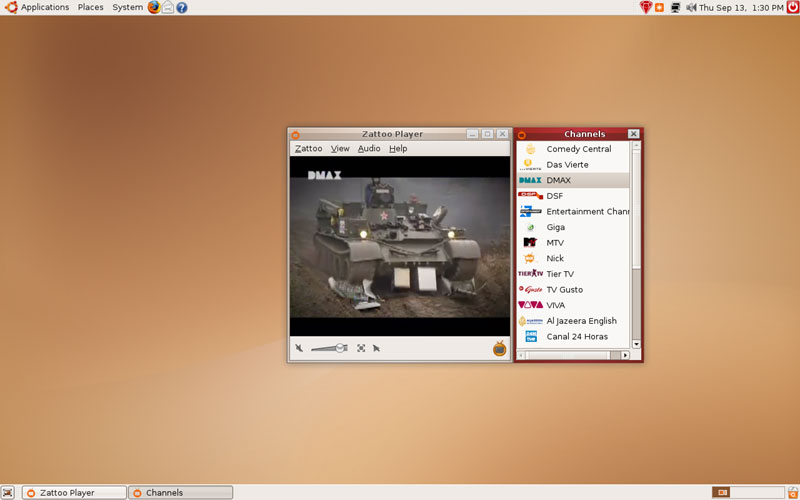Select the Das Vierte channel logo

pos(531,165)
